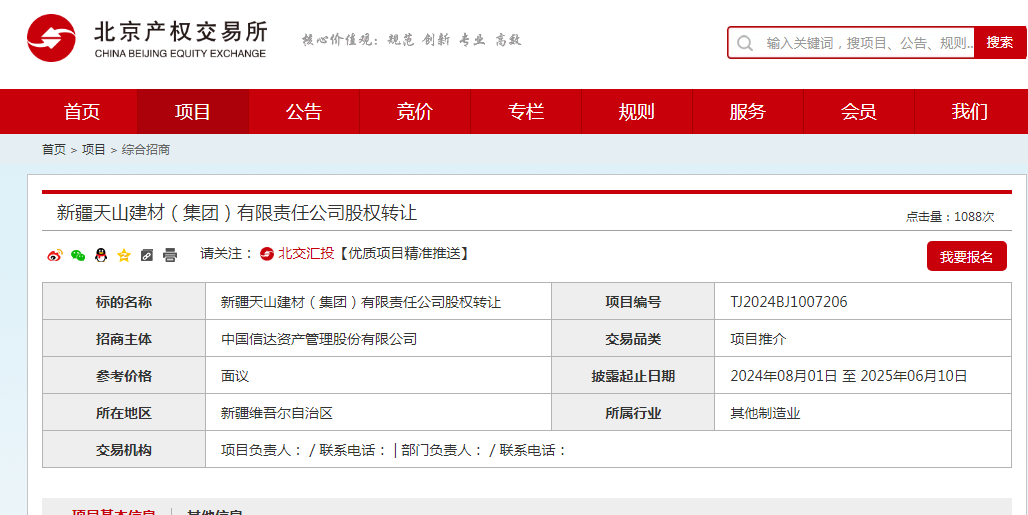1028x515 pixels.
Task: Click the 披露起止日期 label cell
Action: [633, 376]
